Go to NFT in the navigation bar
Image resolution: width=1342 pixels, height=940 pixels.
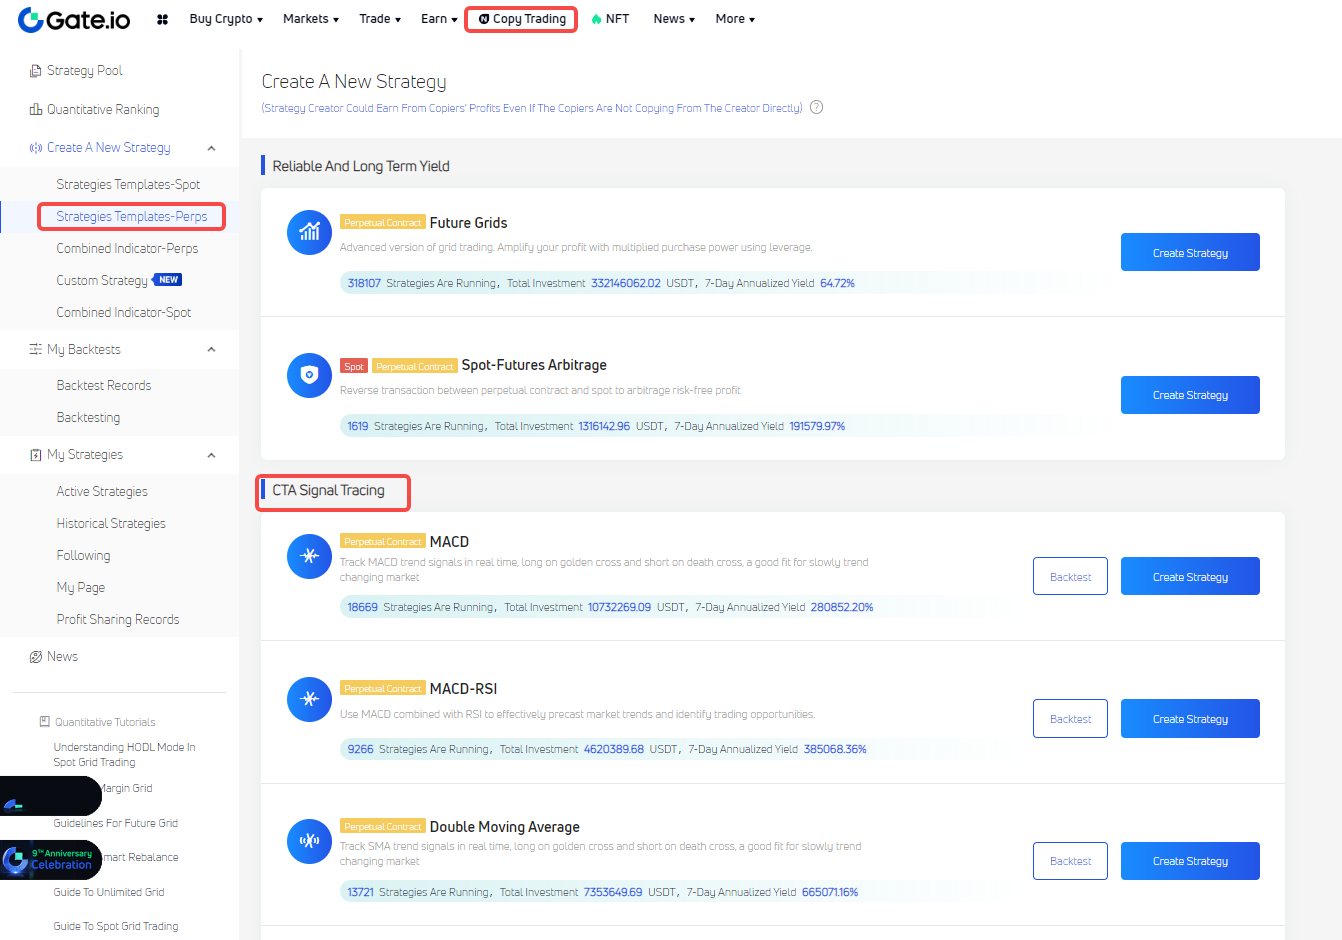pos(610,19)
